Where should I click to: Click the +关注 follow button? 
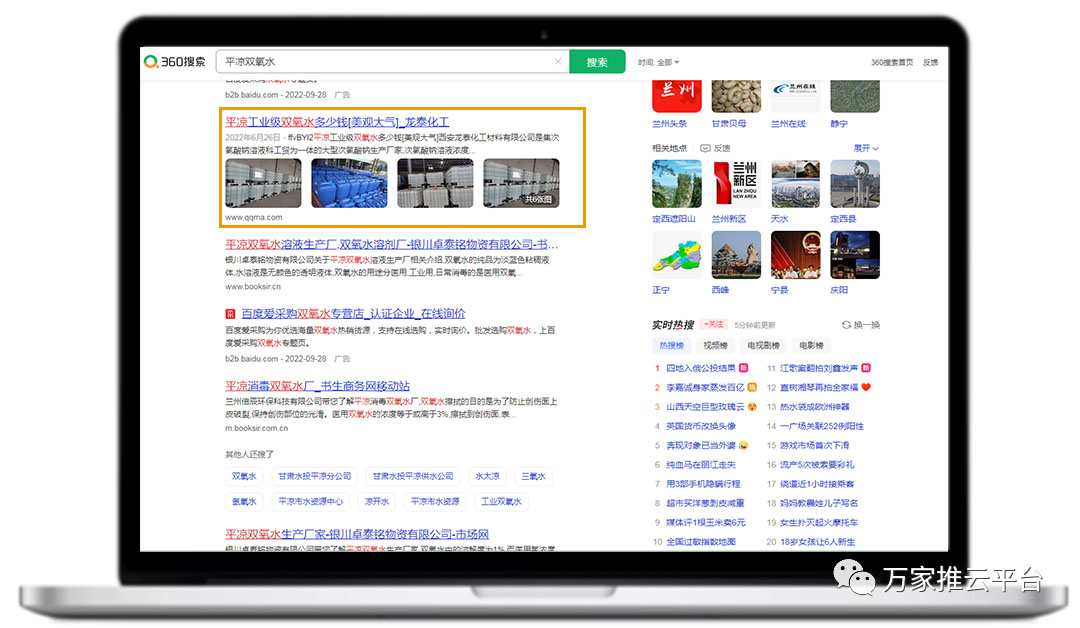[714, 325]
